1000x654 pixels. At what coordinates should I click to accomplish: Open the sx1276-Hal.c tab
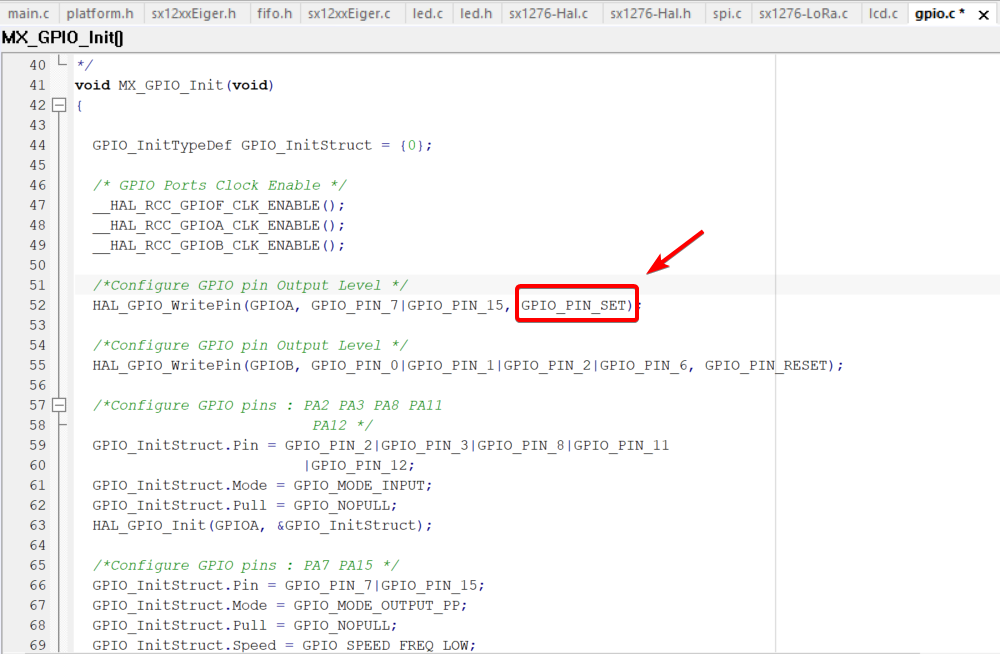pos(549,13)
